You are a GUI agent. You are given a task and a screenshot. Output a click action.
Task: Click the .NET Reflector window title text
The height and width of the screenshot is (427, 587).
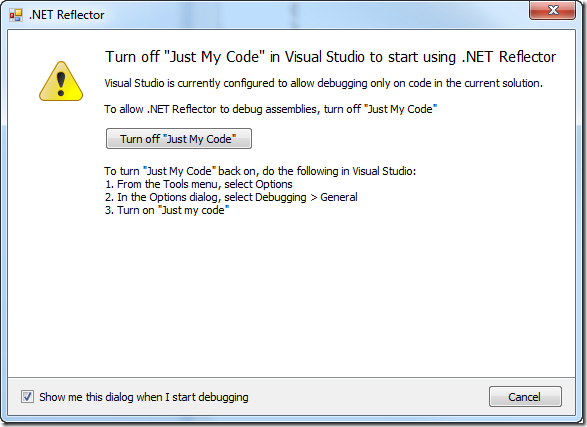click(x=66, y=15)
